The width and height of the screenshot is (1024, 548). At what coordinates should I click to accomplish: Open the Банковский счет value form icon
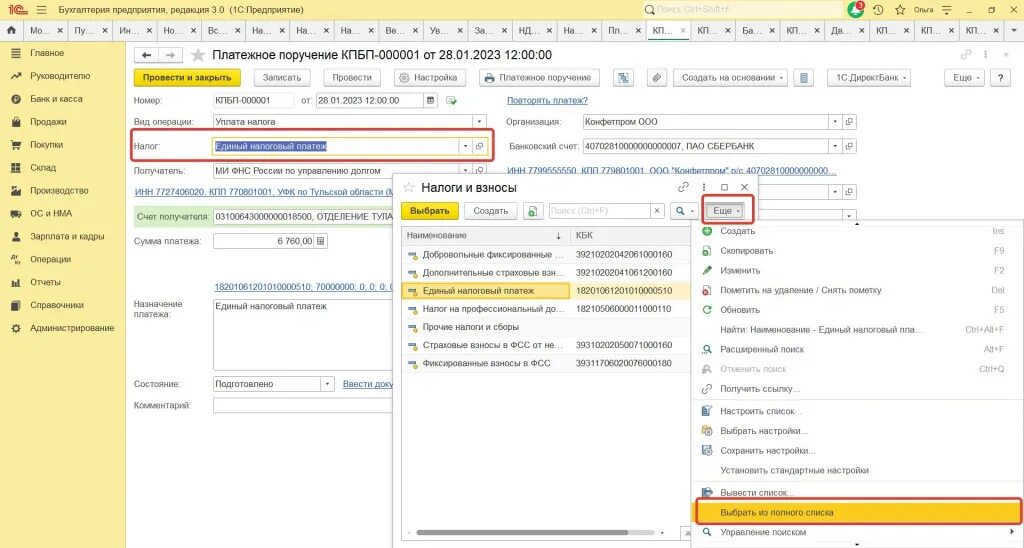[x=849, y=146]
